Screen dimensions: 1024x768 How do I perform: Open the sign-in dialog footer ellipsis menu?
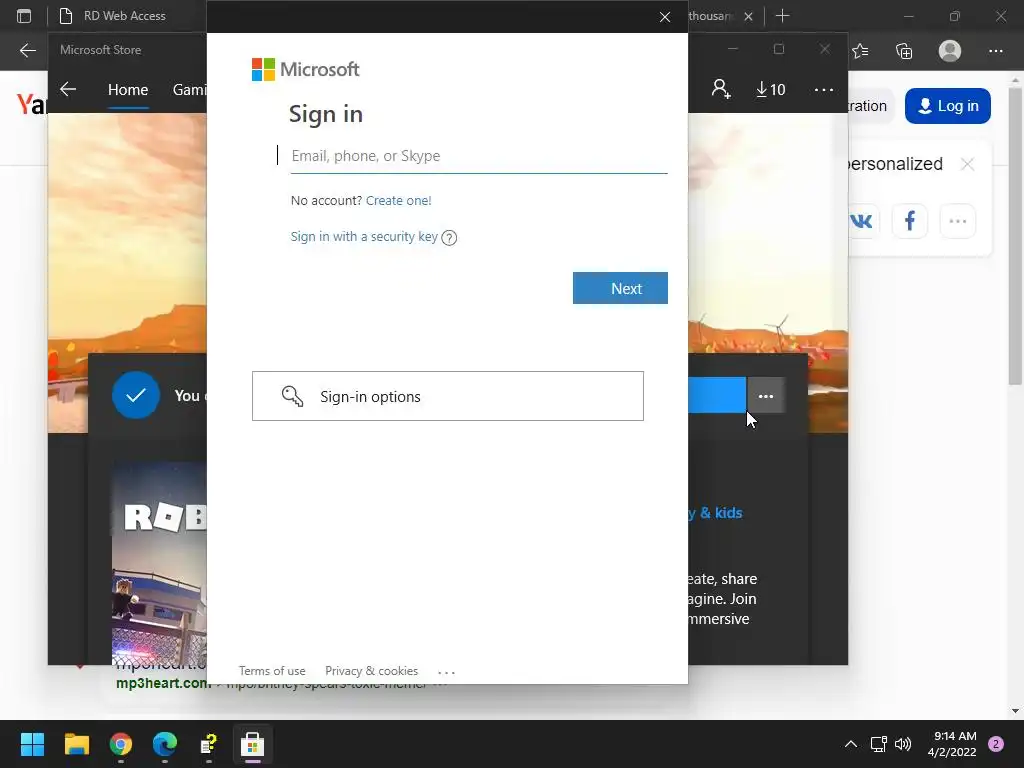pos(446,672)
